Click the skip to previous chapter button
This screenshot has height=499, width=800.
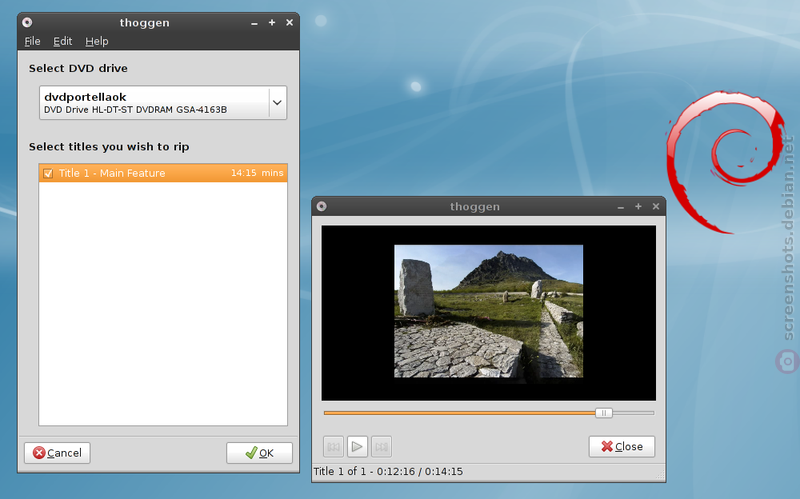coord(333,447)
